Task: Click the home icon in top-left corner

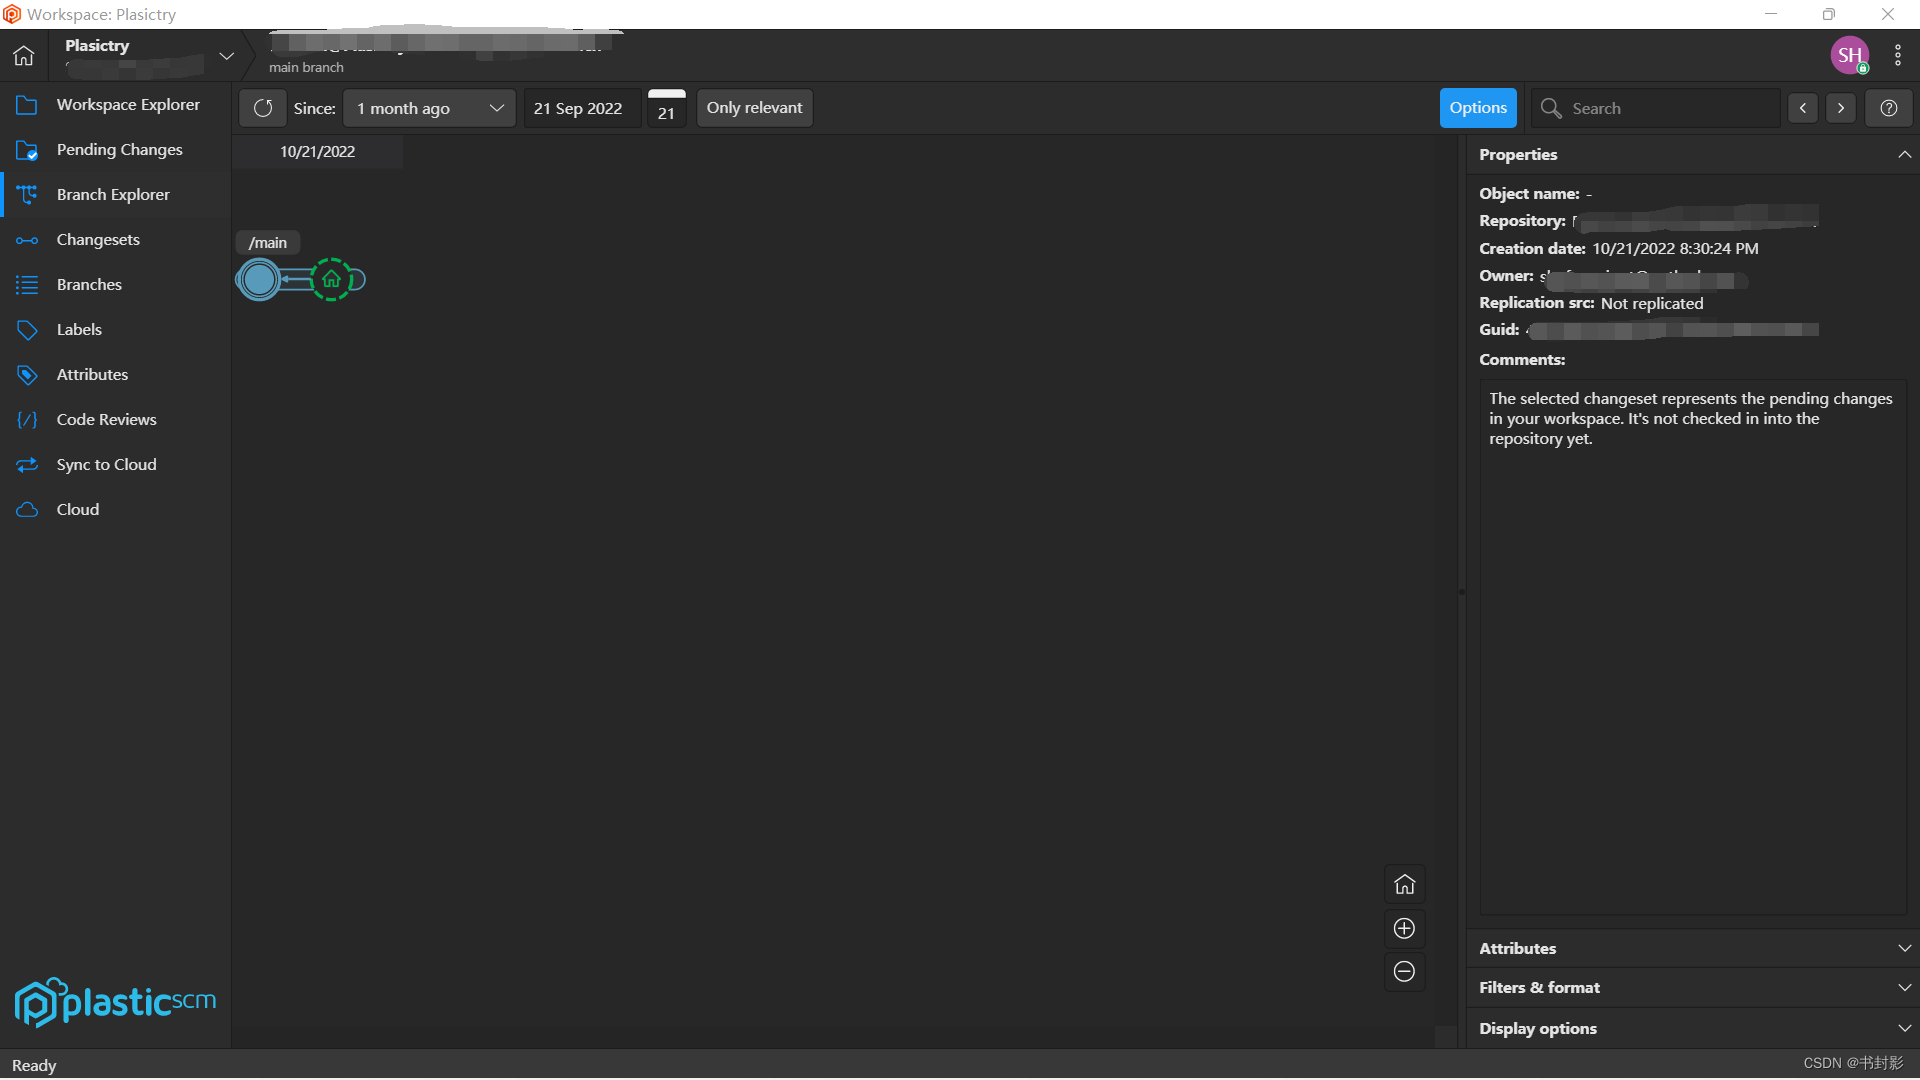Action: 24,56
